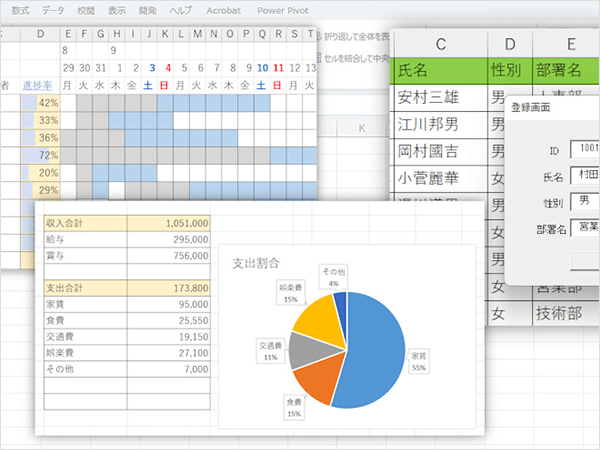Click the red date 4 in schedule

(168, 68)
